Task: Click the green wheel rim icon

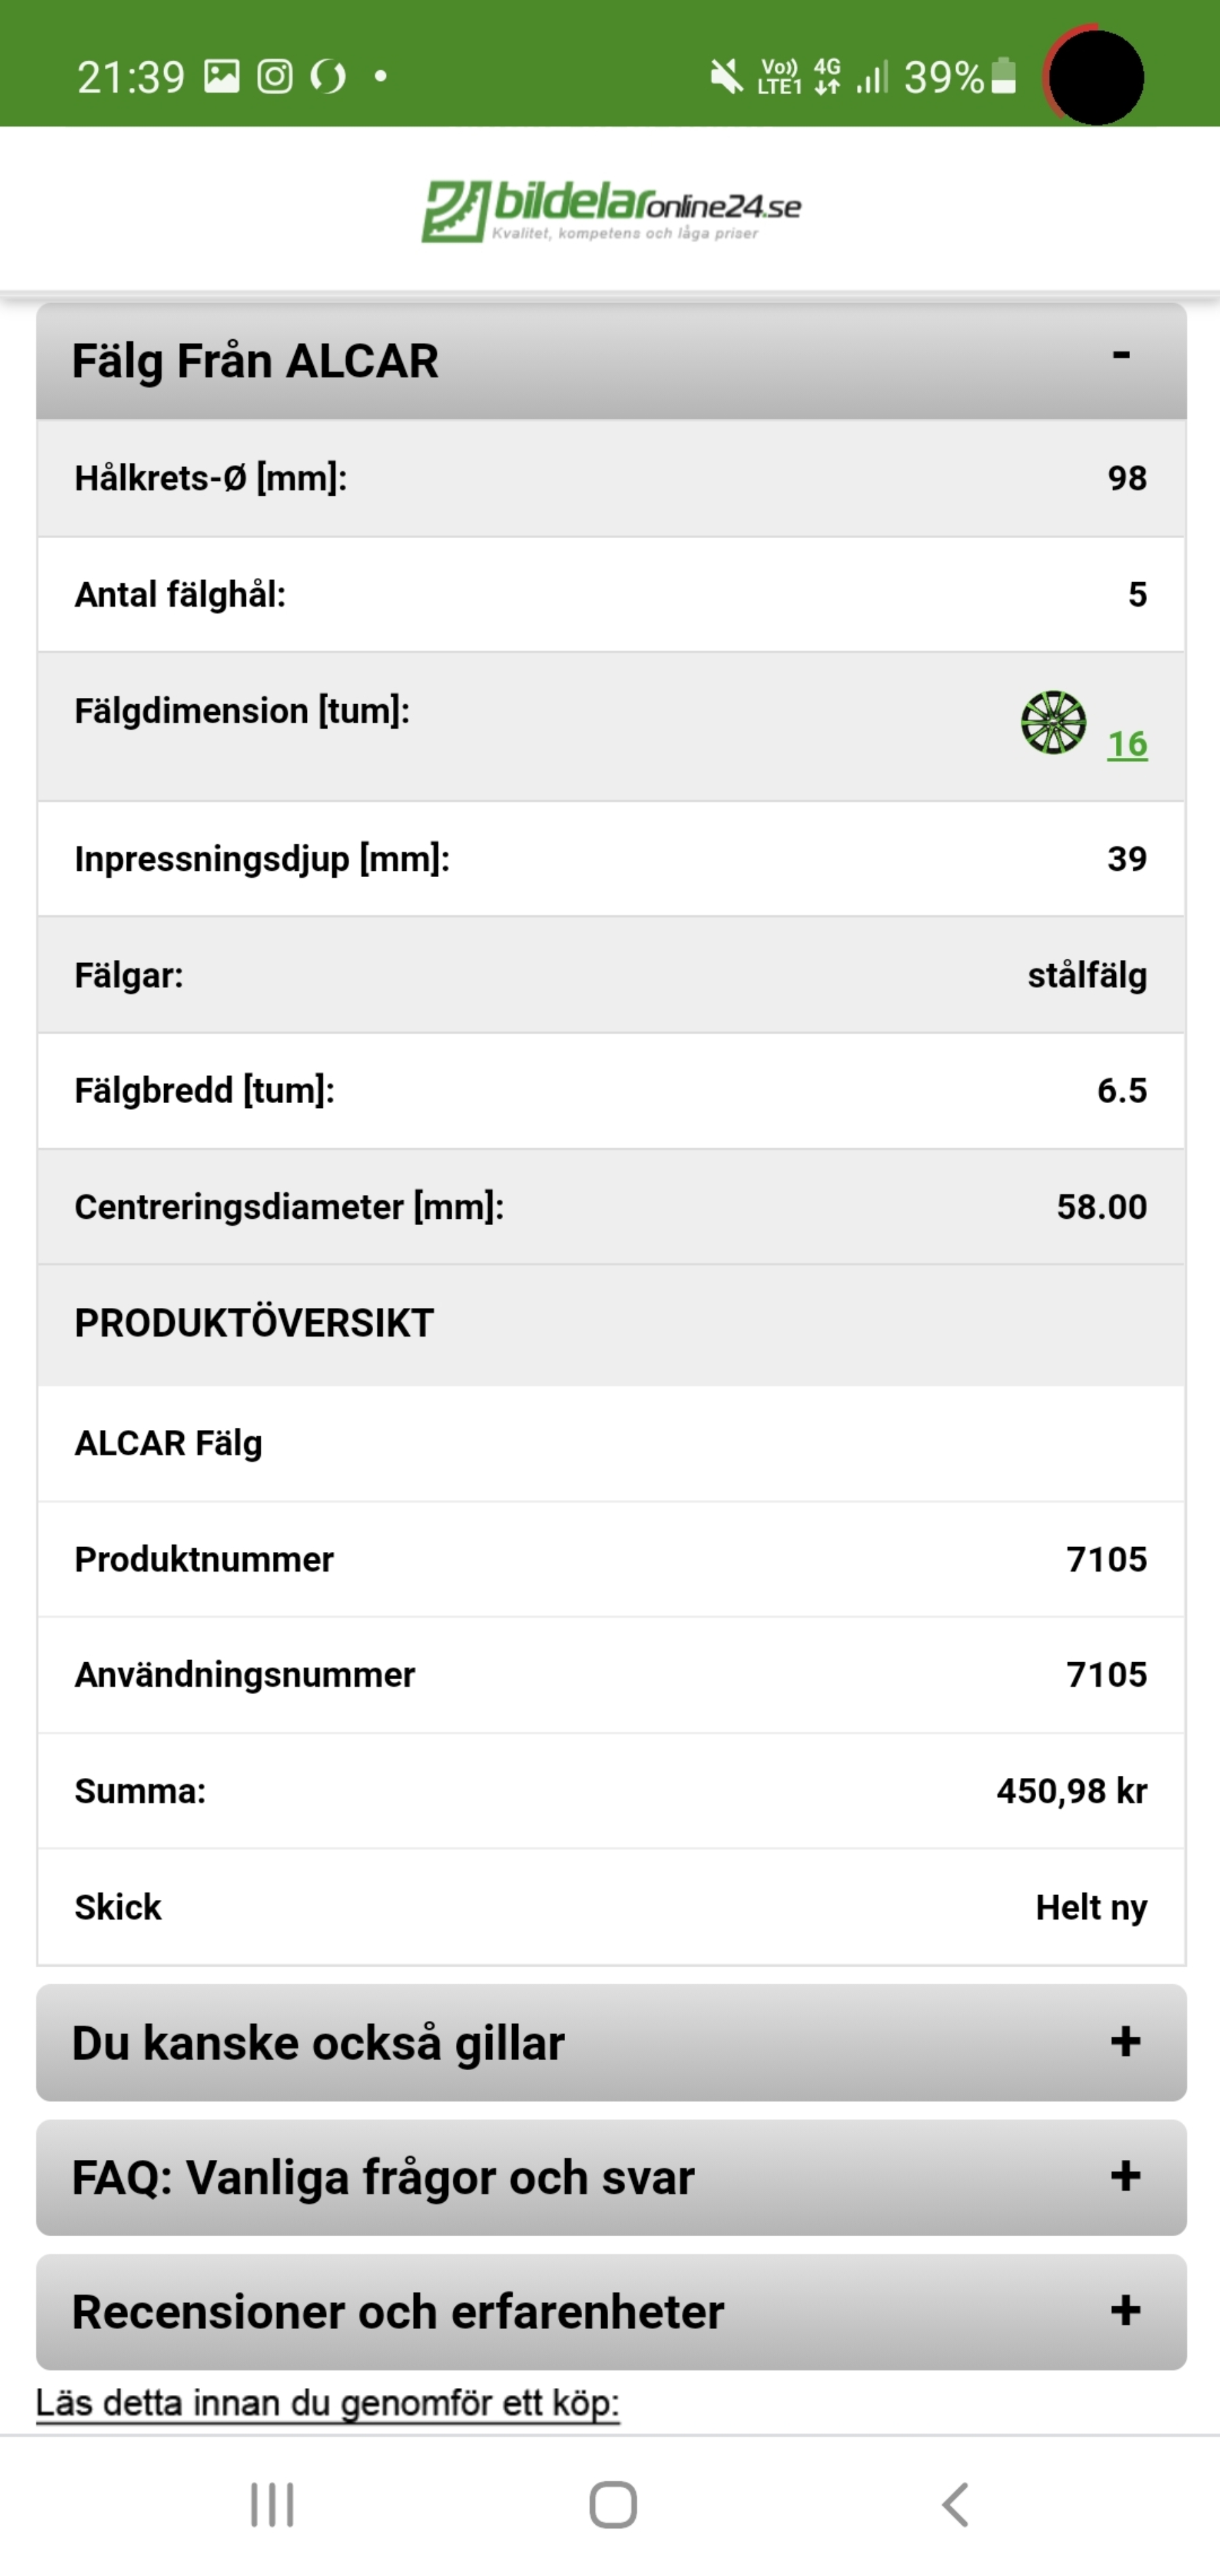Action: tap(1053, 722)
